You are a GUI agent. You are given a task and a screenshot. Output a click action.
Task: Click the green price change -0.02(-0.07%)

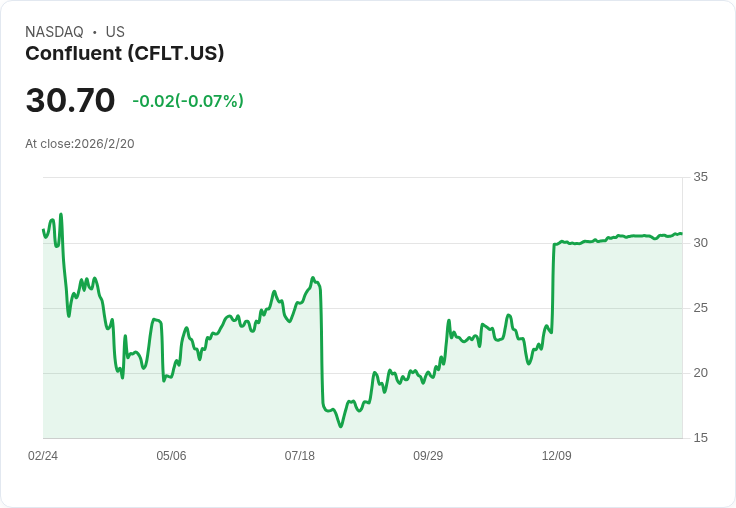click(x=188, y=101)
